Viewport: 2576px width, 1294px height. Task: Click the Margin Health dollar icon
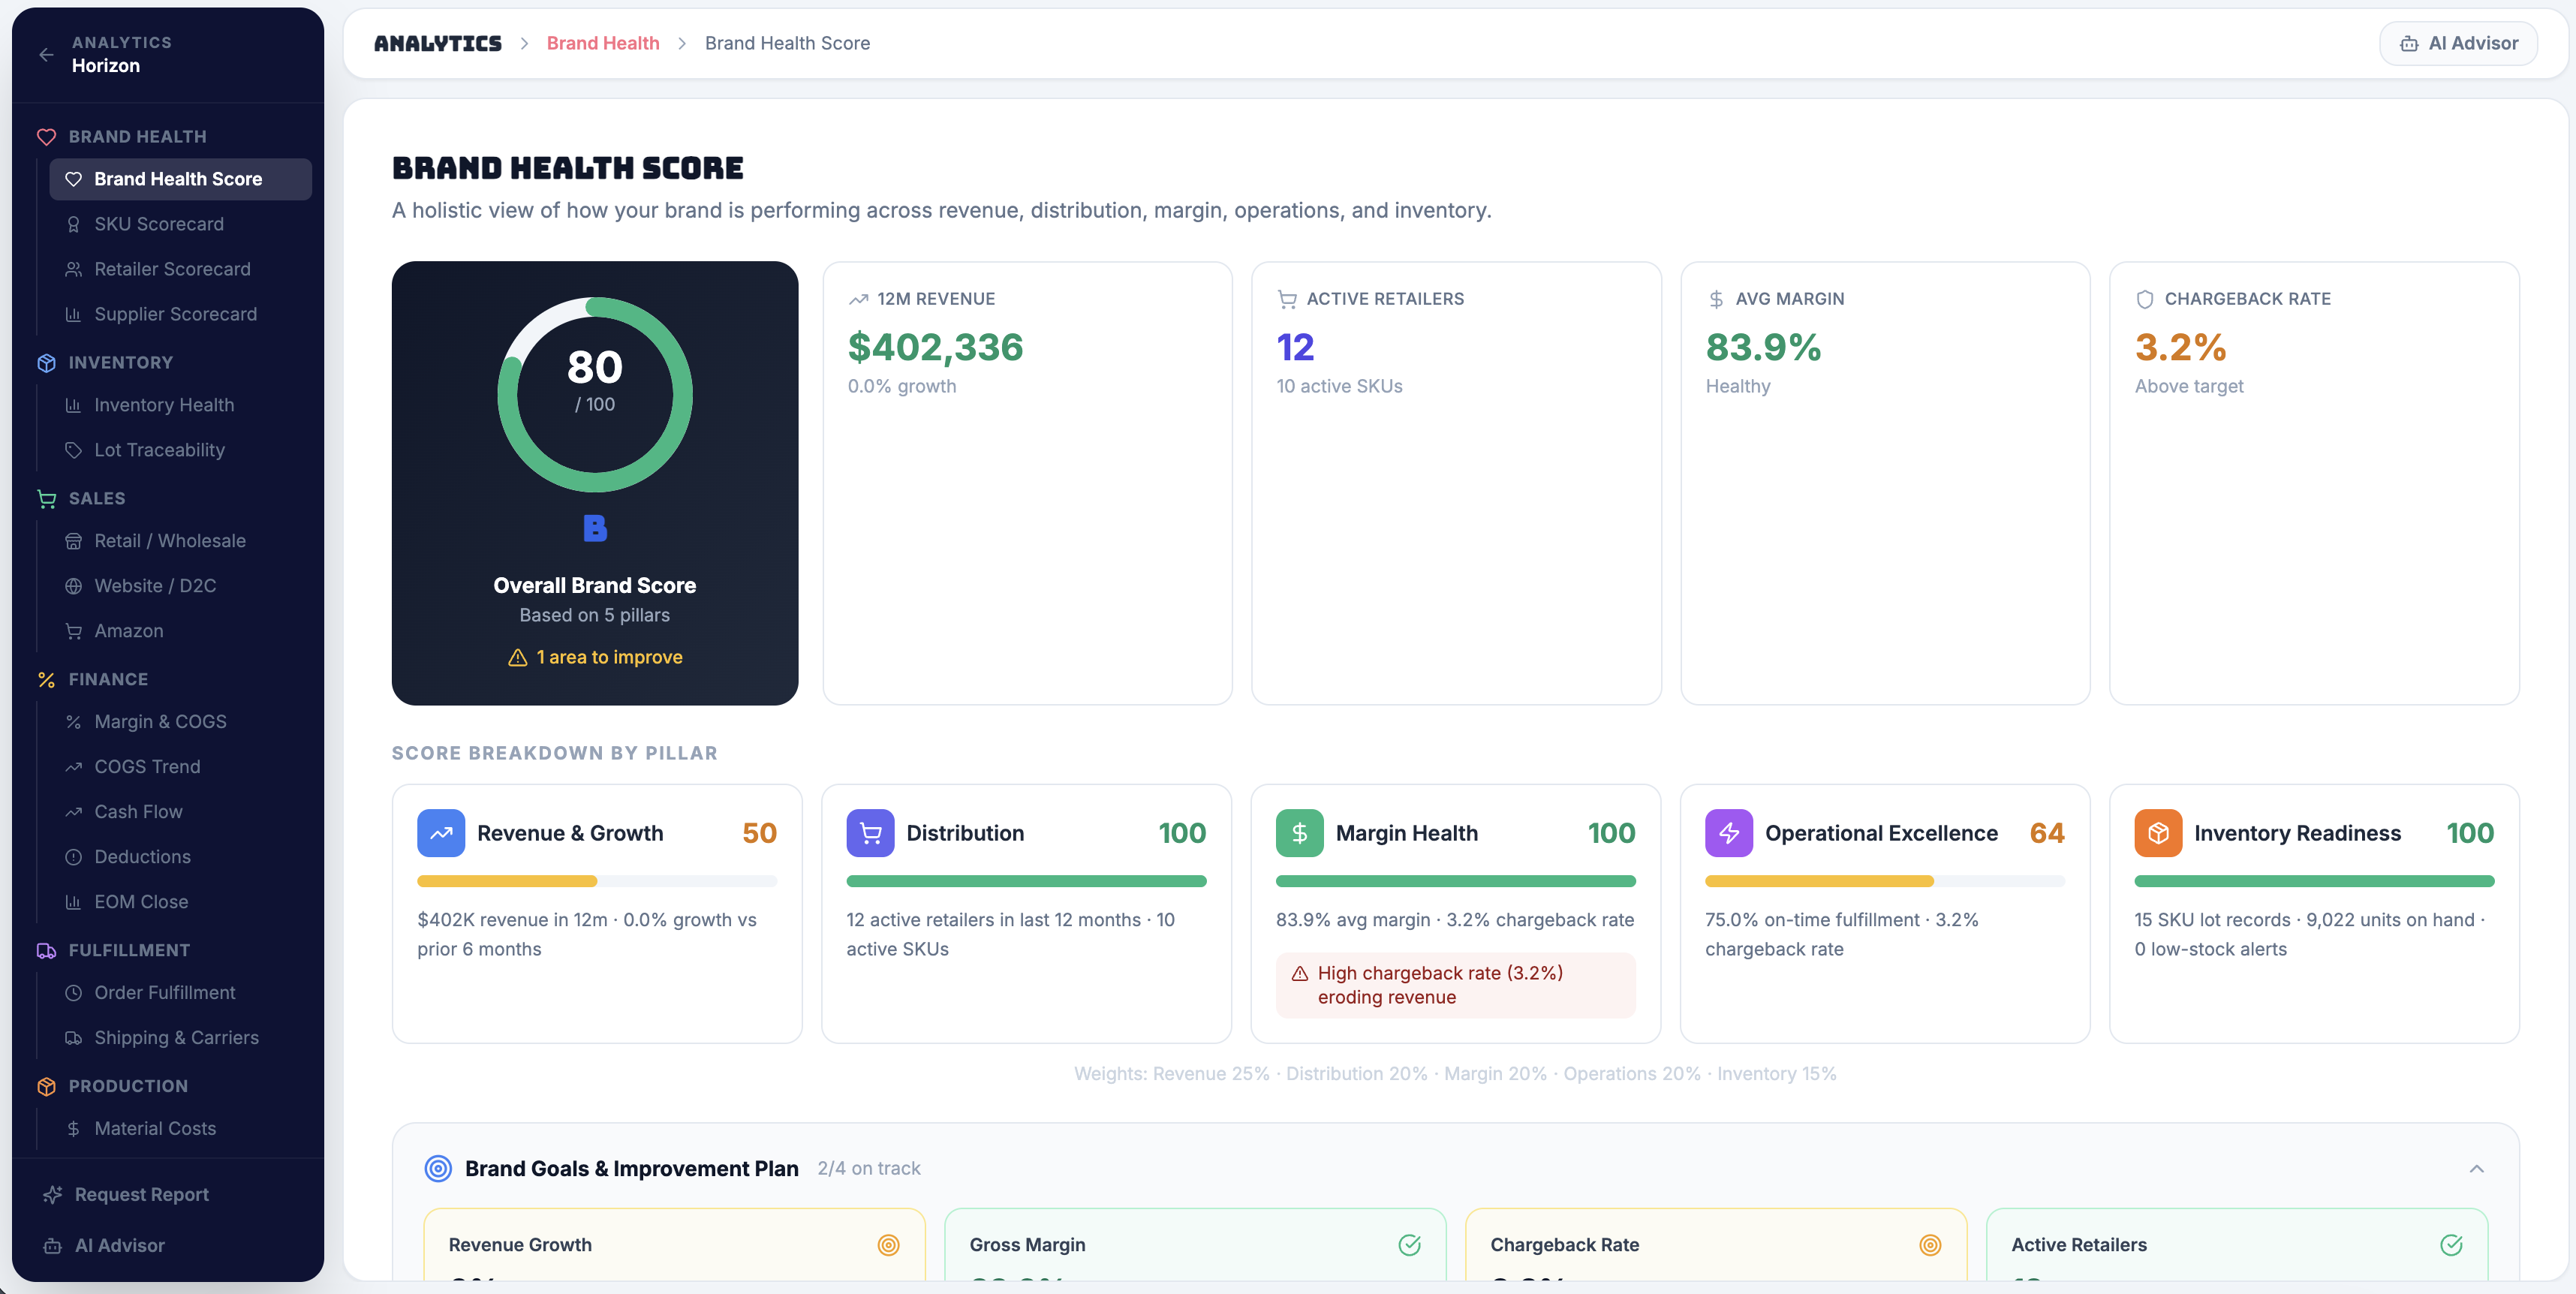1299,833
